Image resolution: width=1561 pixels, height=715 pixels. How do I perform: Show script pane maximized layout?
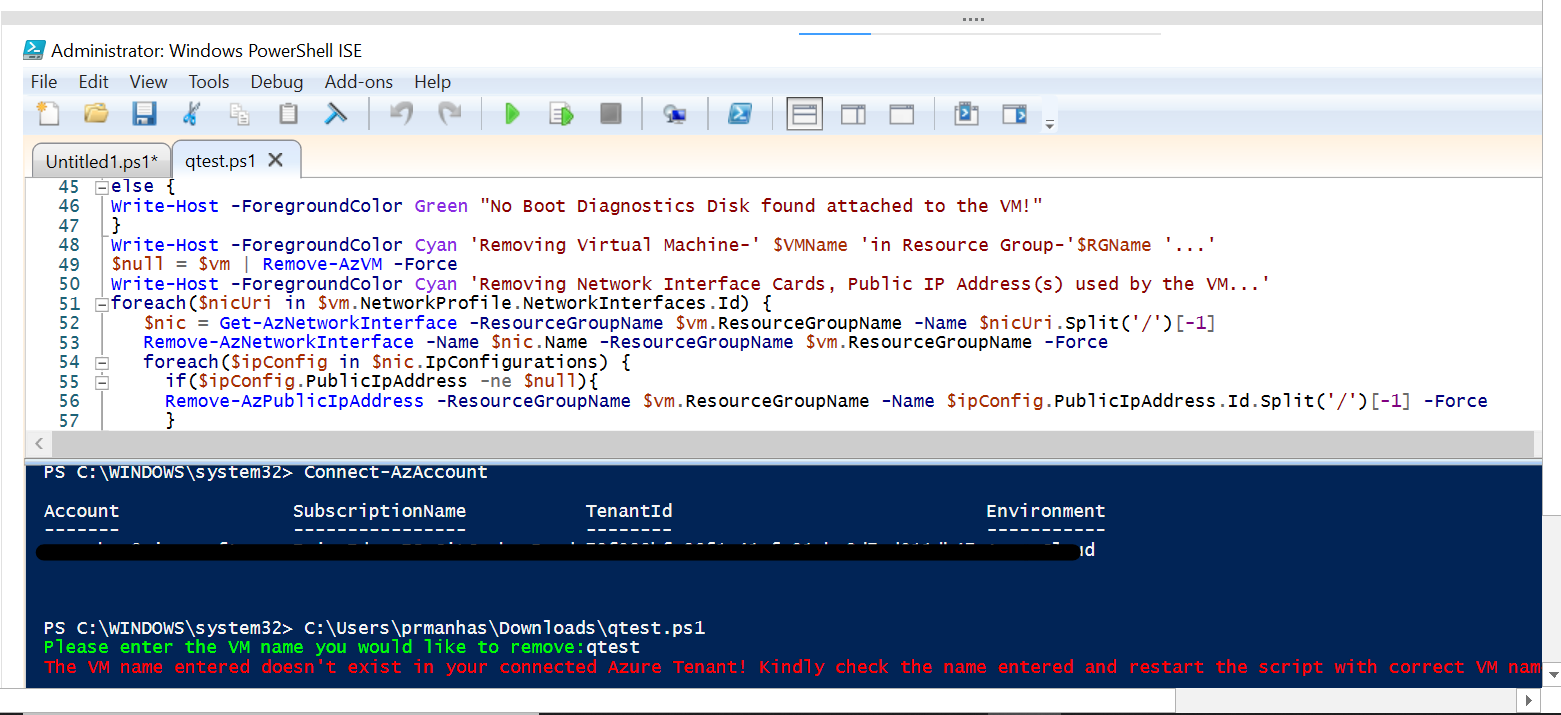pos(902,114)
